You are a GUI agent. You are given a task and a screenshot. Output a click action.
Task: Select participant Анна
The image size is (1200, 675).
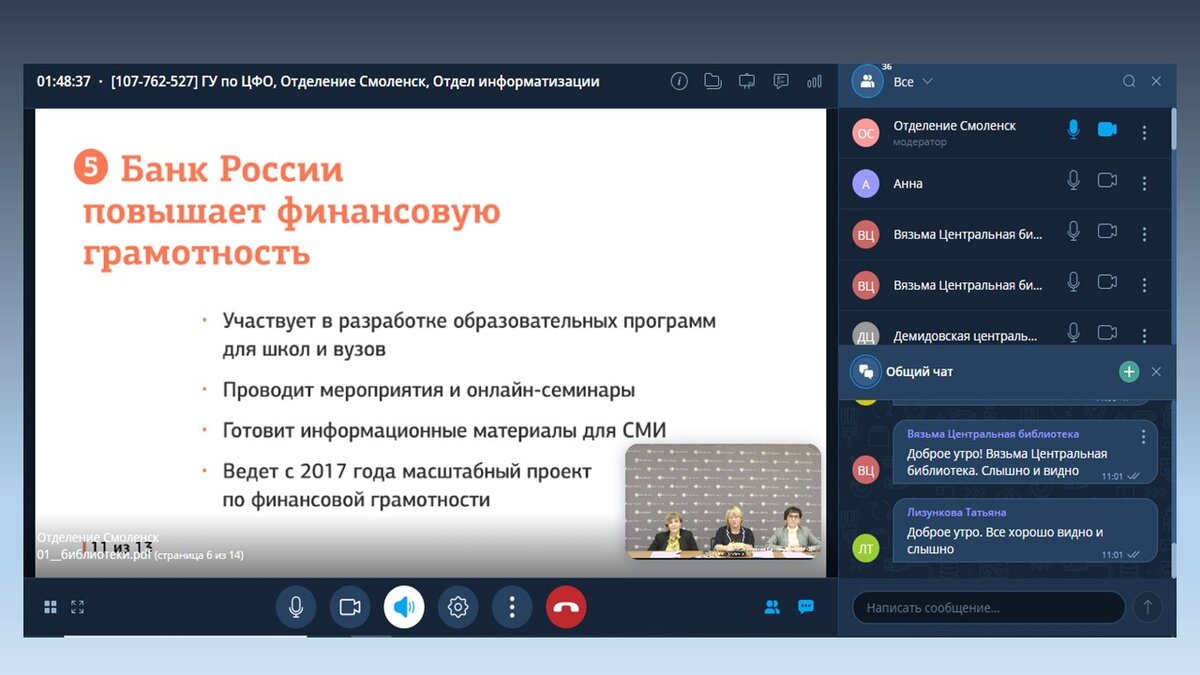[1005, 183]
